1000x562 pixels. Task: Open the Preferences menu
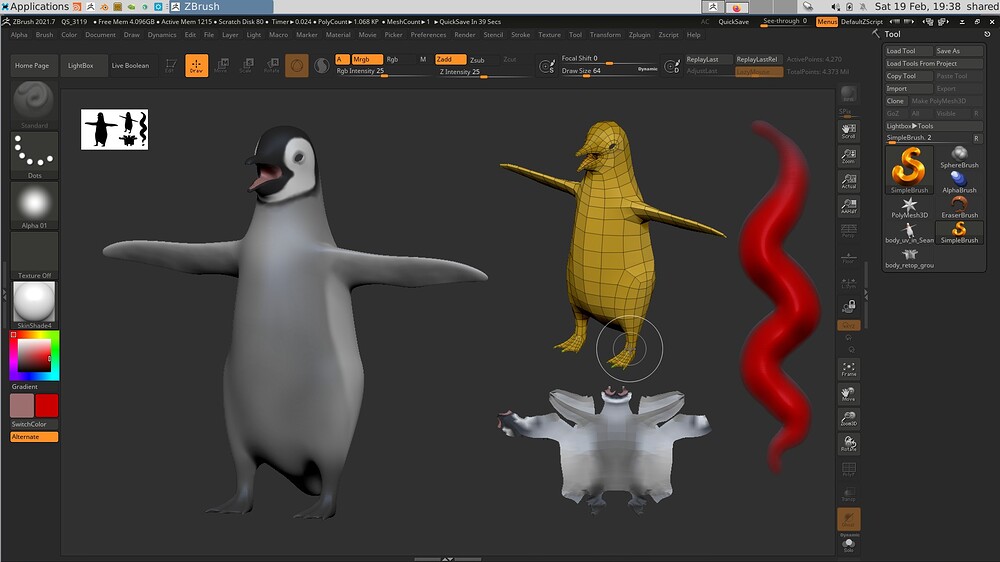[428, 35]
